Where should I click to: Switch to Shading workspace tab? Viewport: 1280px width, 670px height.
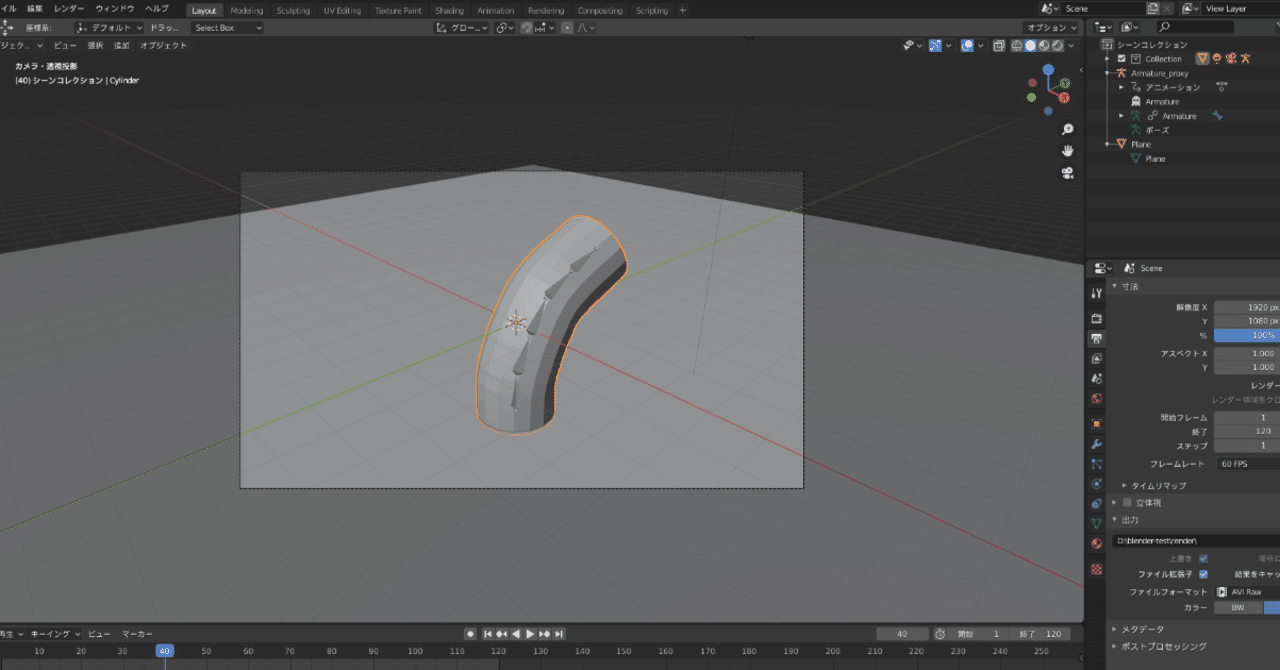(x=449, y=10)
